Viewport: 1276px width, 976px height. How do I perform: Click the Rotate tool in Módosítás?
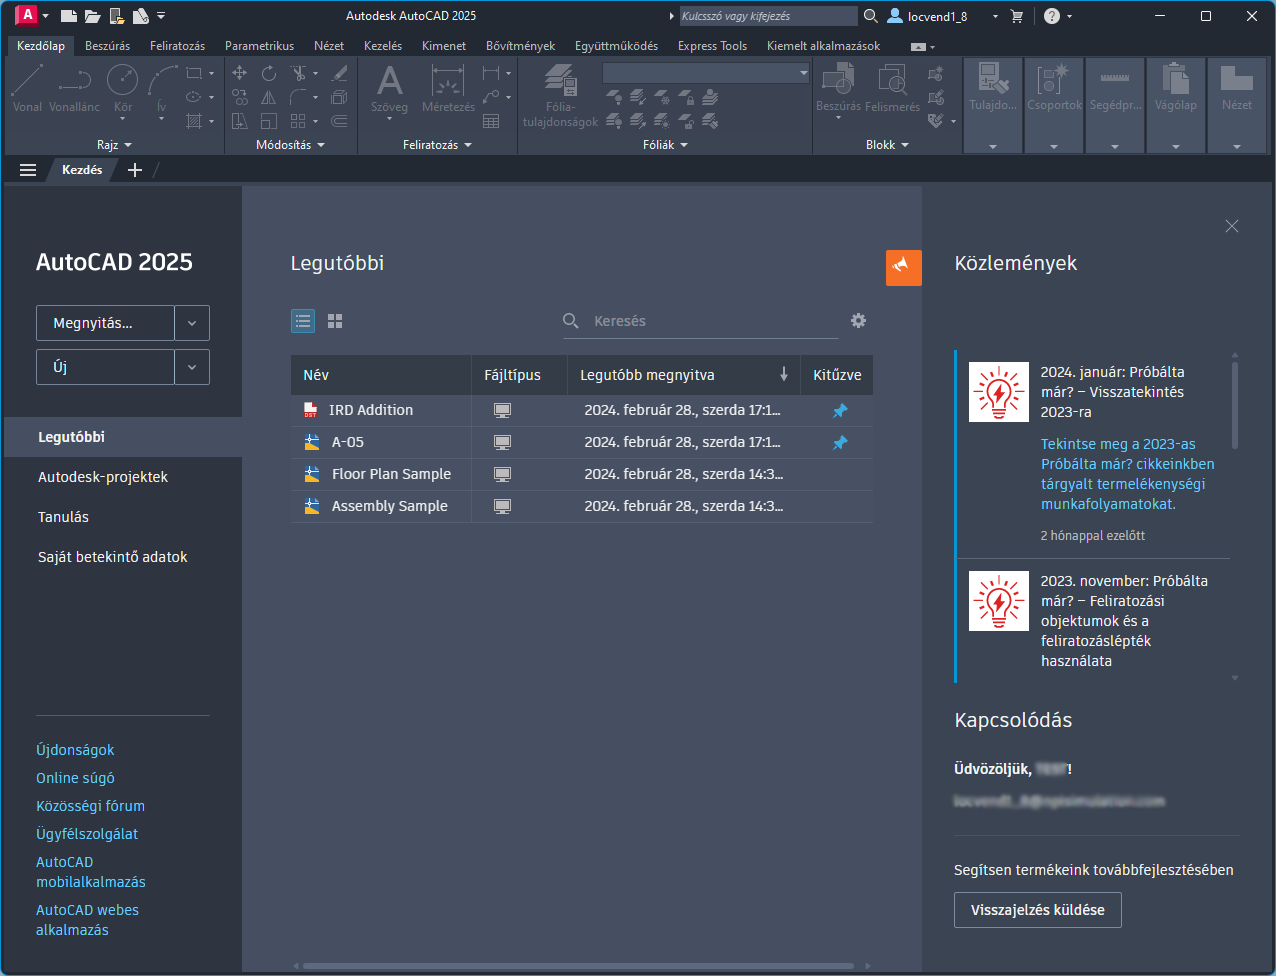(x=269, y=73)
